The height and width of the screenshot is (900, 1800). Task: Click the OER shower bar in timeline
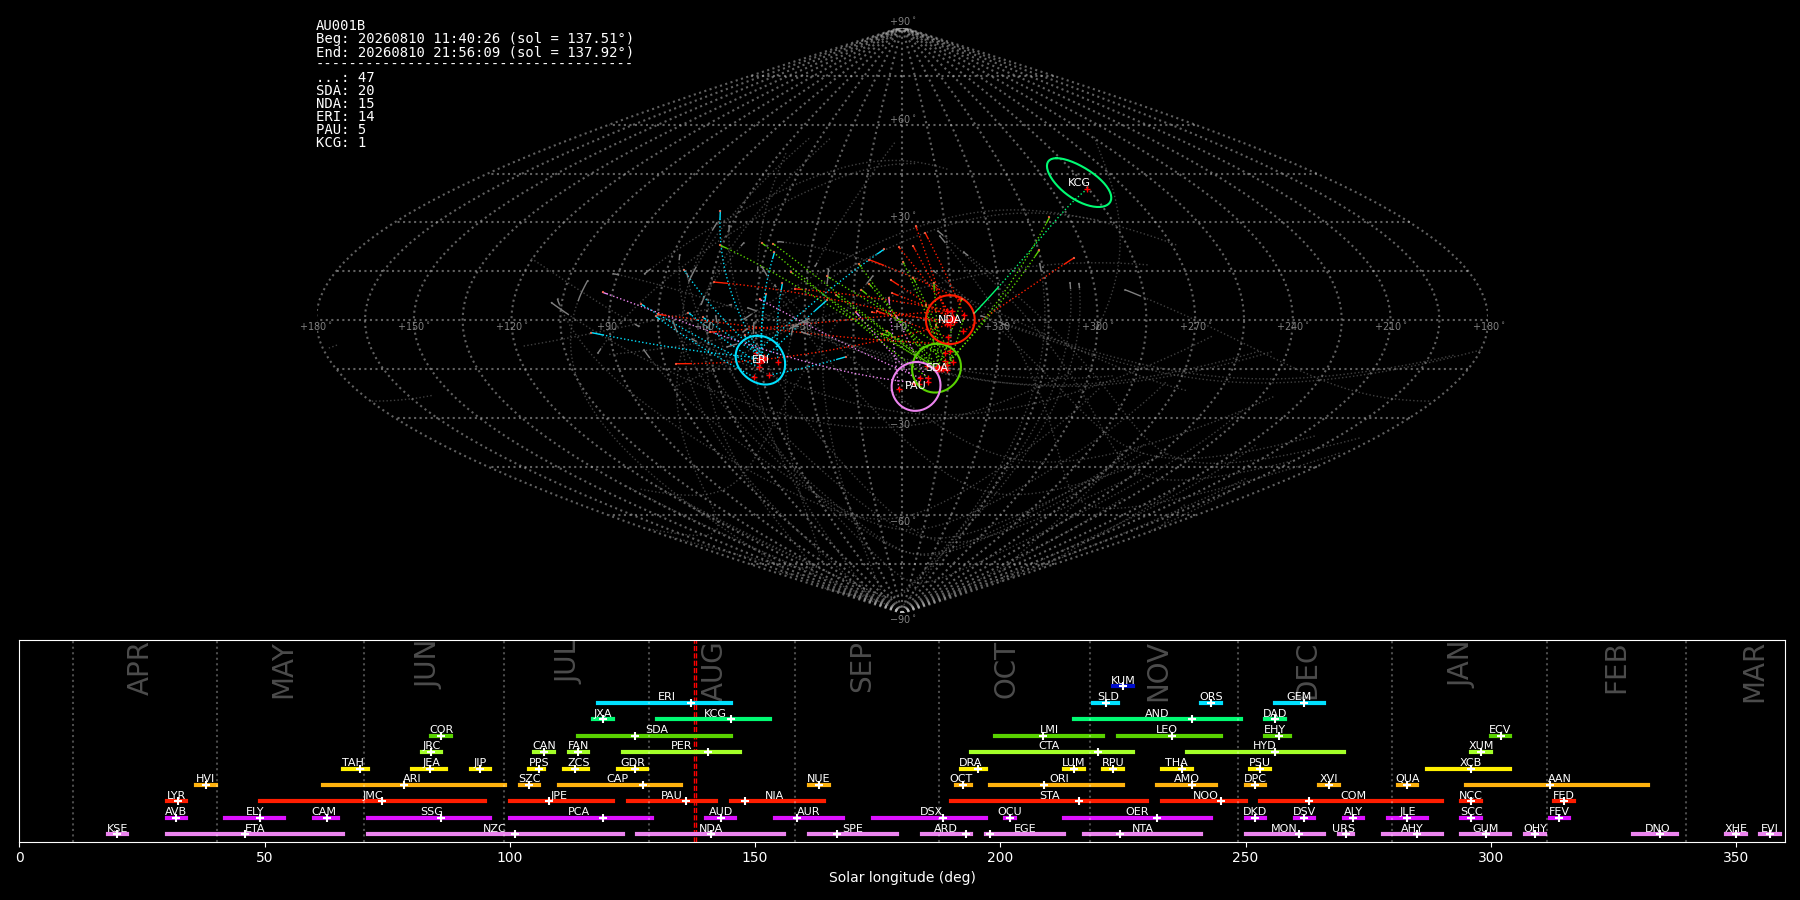coord(1137,818)
